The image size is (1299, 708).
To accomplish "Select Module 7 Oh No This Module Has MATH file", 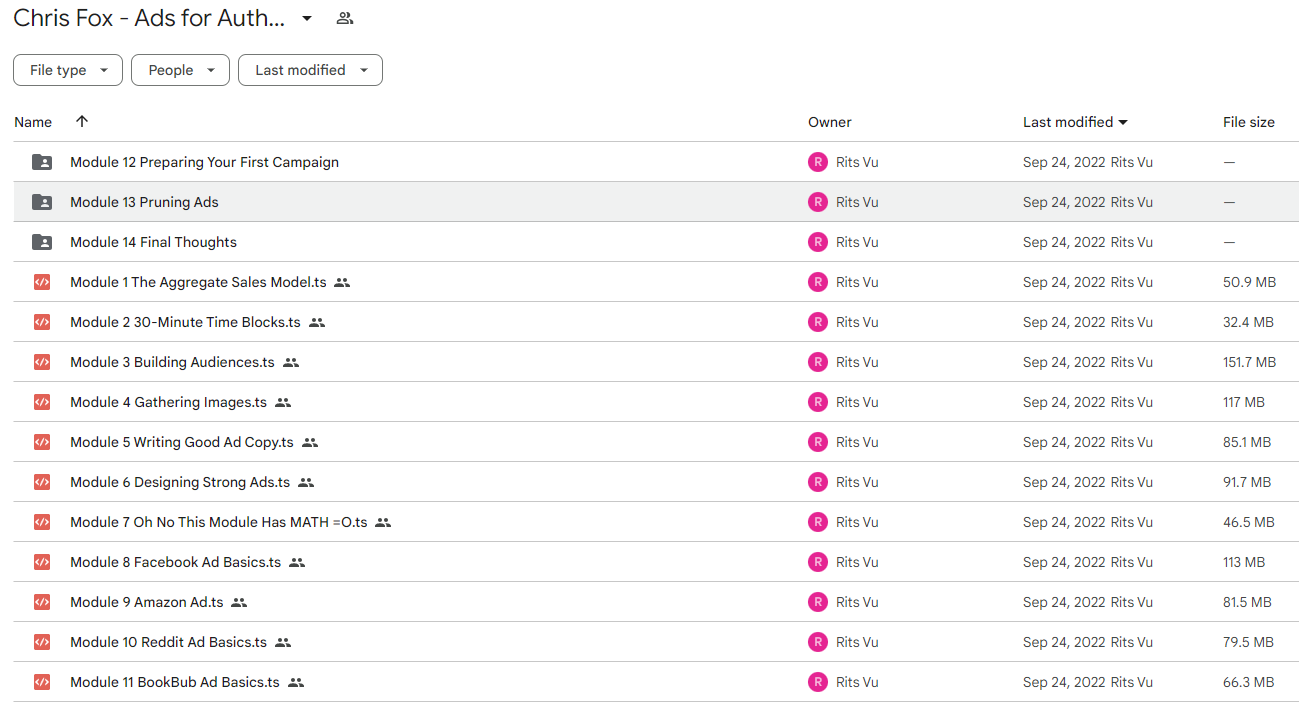I will (219, 522).
